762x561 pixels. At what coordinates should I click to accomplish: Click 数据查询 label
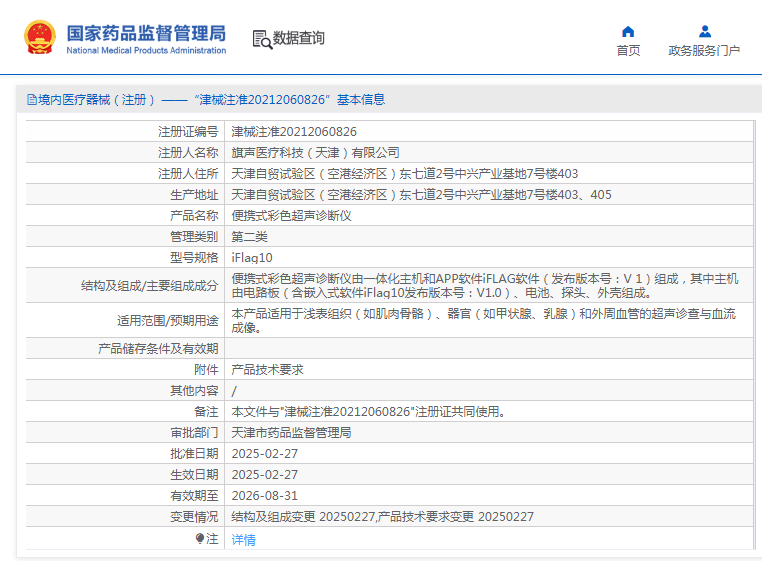click(x=298, y=38)
